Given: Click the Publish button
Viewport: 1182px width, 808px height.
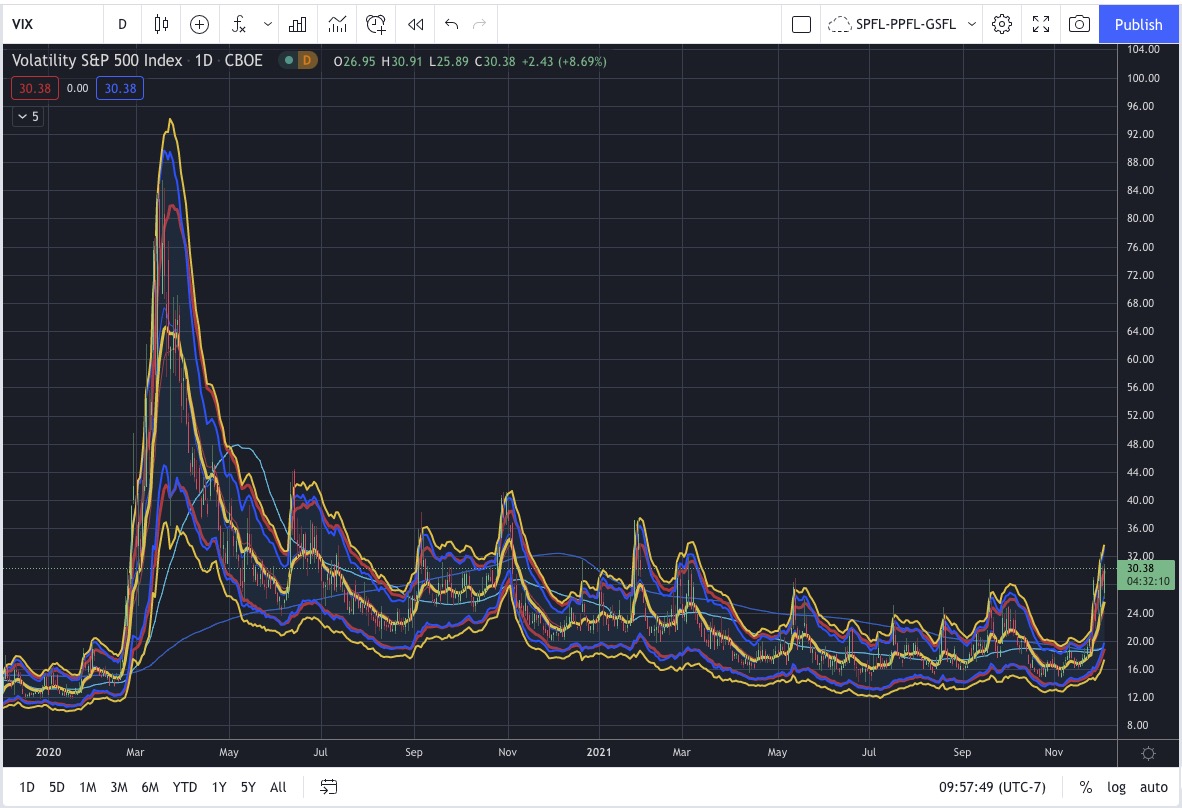Looking at the screenshot, I should (x=1138, y=24).
